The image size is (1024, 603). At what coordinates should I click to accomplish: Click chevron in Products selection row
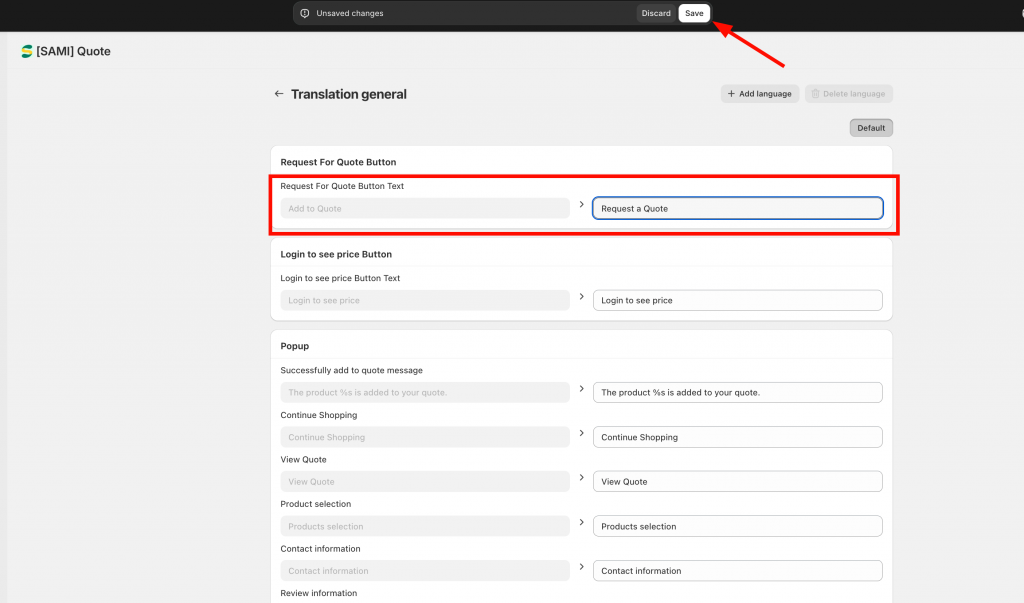pos(581,522)
